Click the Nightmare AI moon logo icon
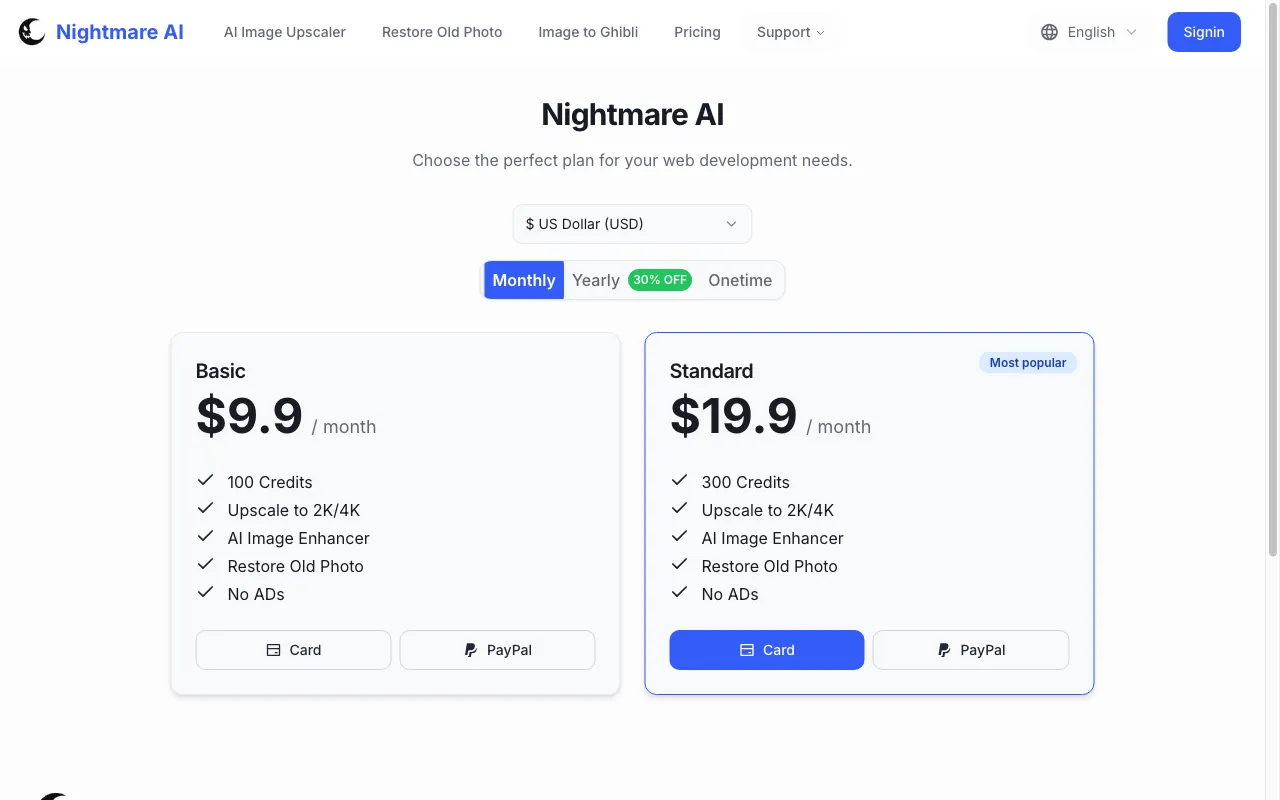The height and width of the screenshot is (800, 1280). pos(32,32)
